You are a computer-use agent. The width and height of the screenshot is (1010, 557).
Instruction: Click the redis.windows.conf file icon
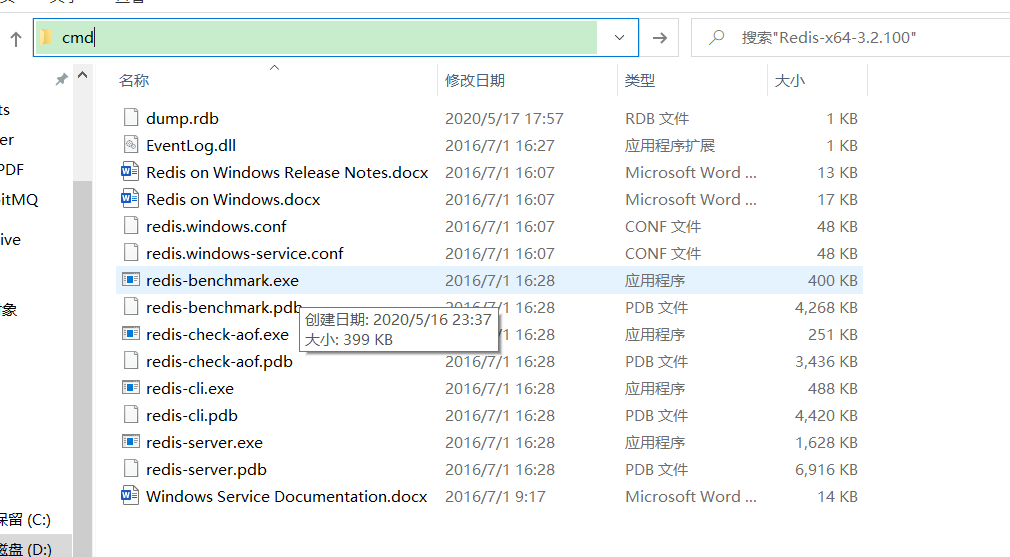(131, 225)
